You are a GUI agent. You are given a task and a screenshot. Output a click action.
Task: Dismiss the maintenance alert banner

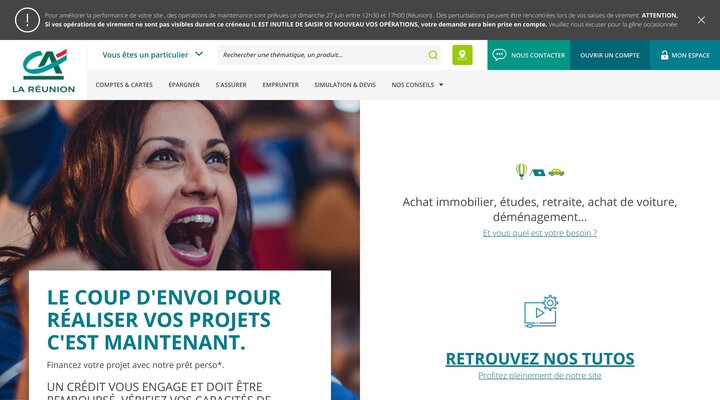[x=701, y=20]
